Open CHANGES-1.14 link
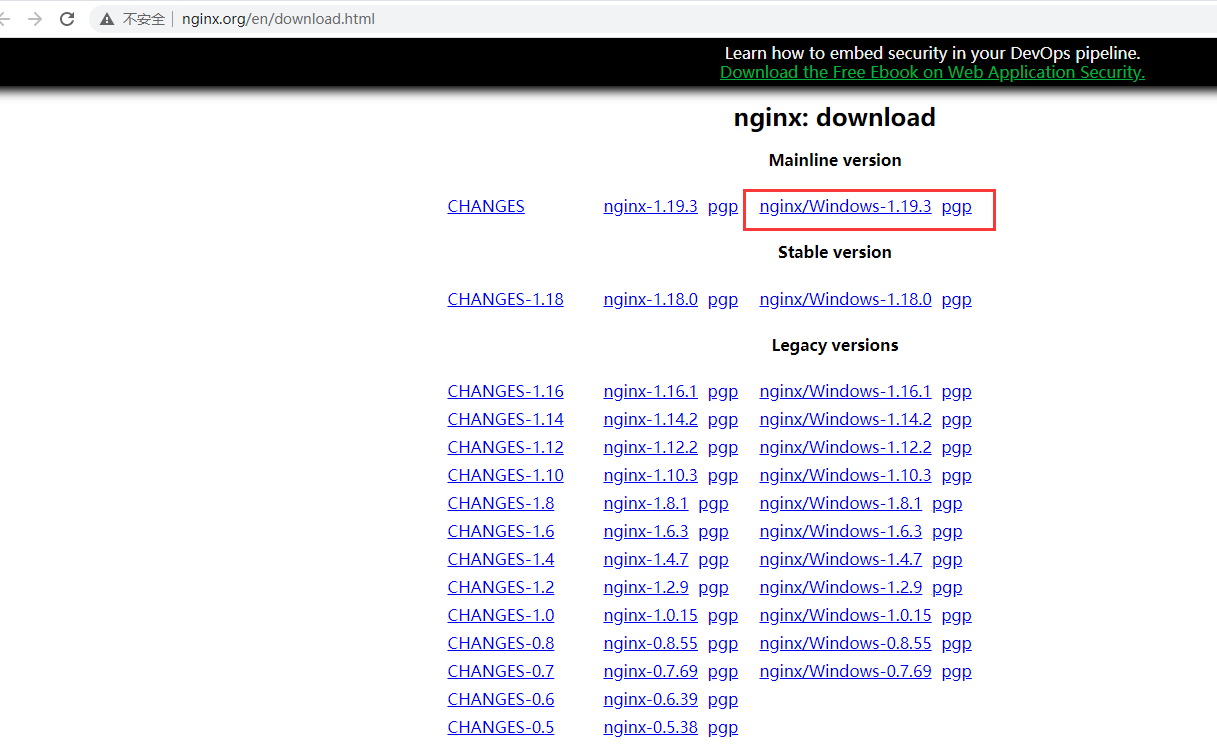The height and width of the screenshot is (750, 1217). pos(505,419)
